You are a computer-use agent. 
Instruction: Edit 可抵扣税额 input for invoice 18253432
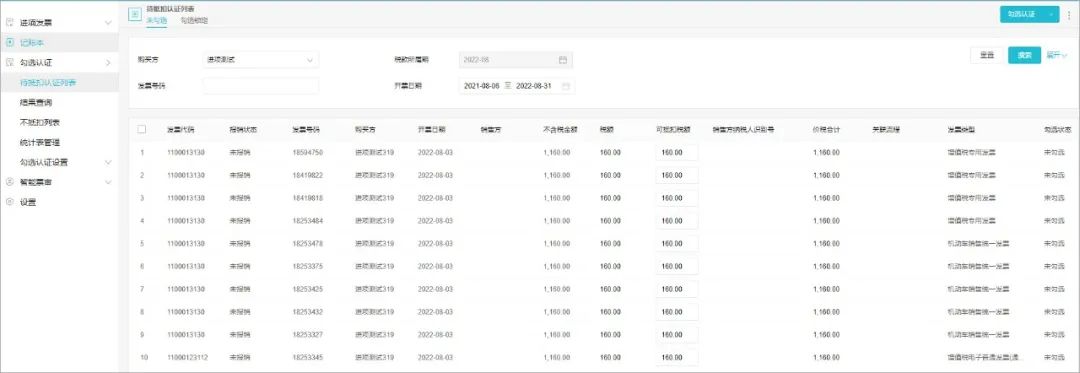(x=677, y=312)
